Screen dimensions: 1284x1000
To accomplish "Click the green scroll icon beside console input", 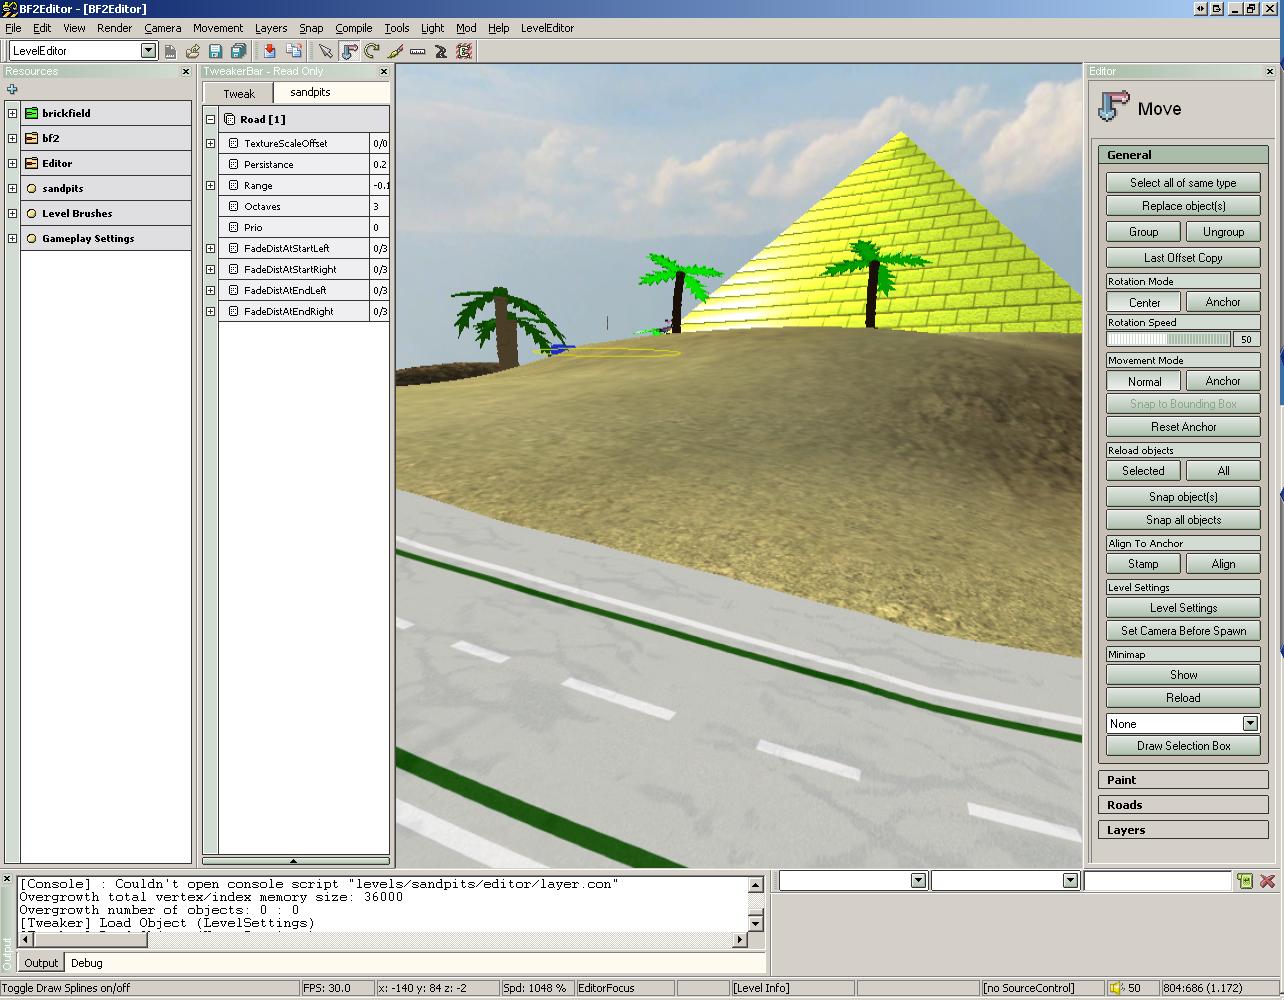I will (x=1245, y=880).
